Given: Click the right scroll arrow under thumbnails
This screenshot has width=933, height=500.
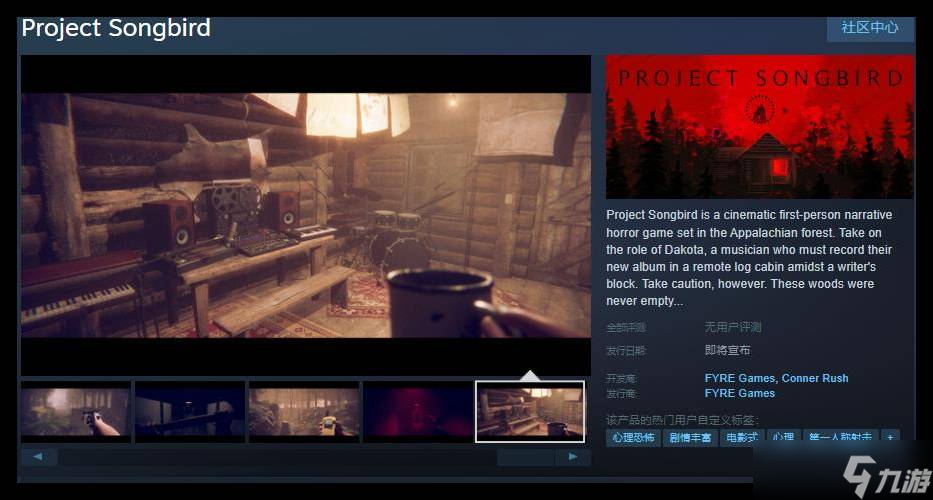Looking at the screenshot, I should pos(572,457).
